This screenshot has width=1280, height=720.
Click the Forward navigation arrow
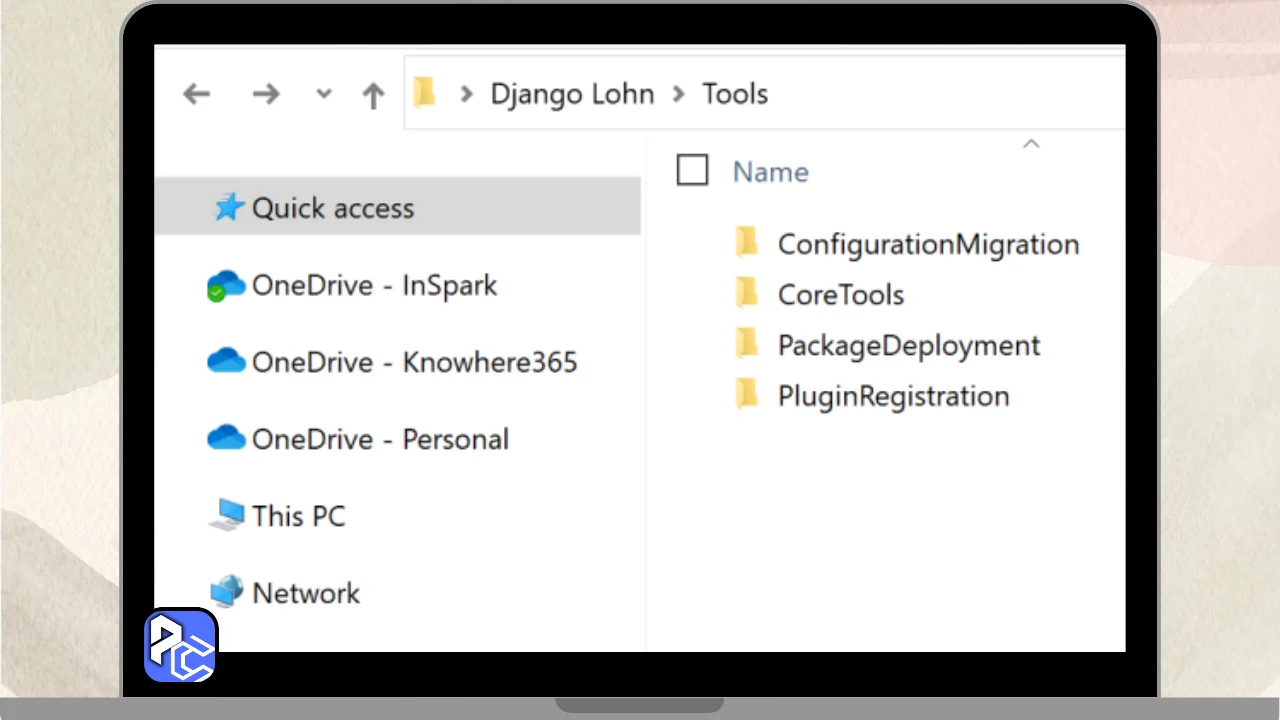(x=266, y=94)
